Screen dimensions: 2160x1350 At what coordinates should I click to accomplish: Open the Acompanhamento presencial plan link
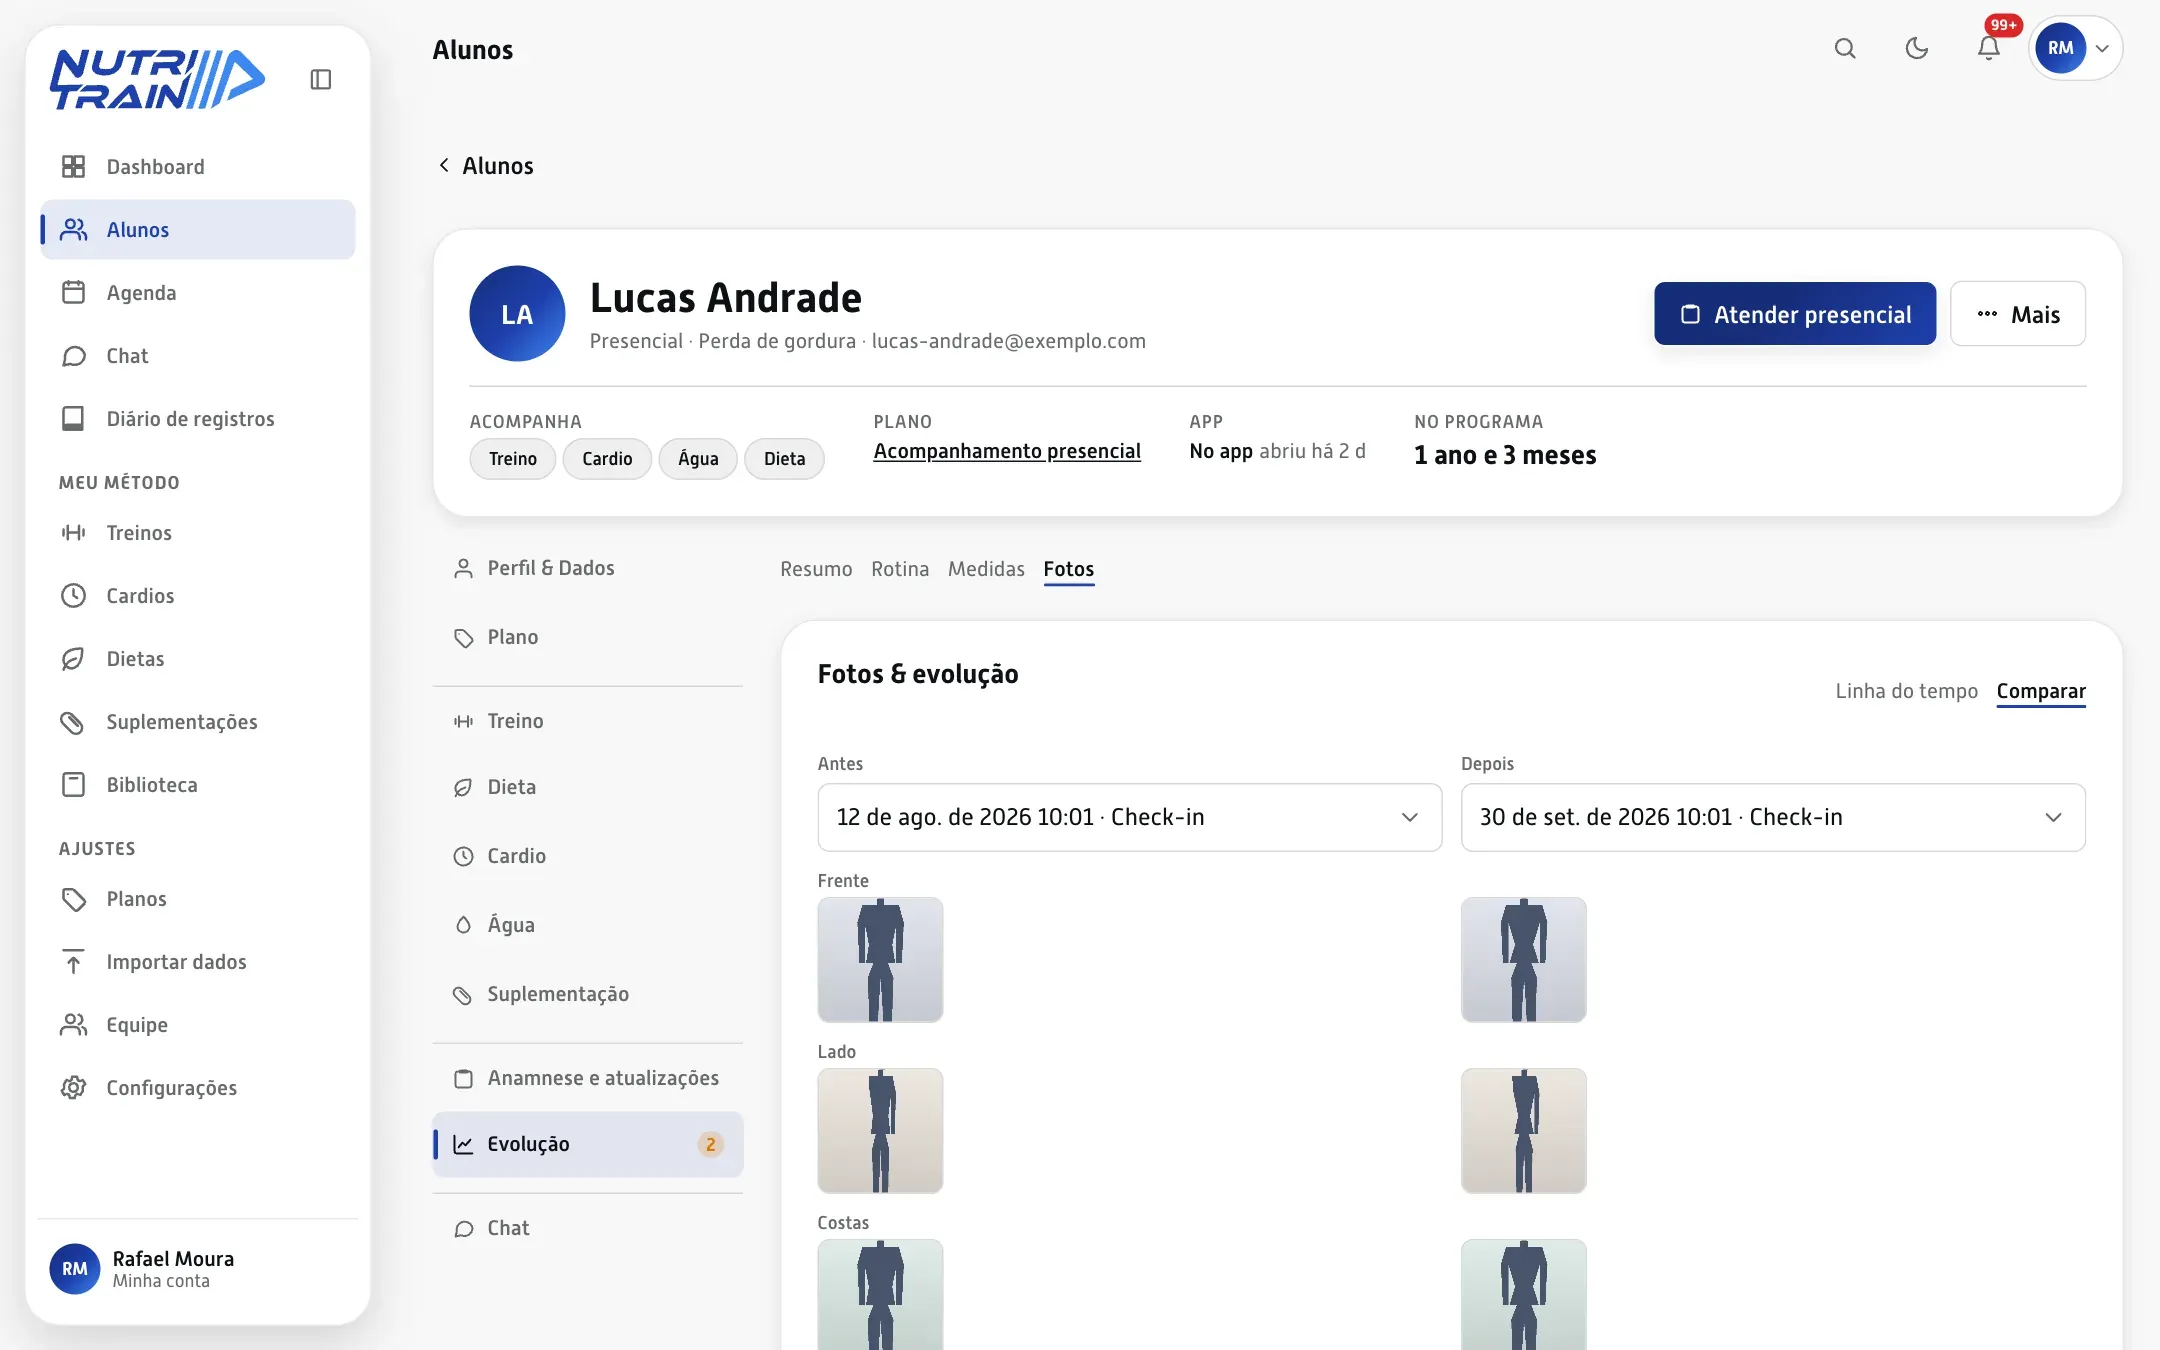pos(1007,451)
